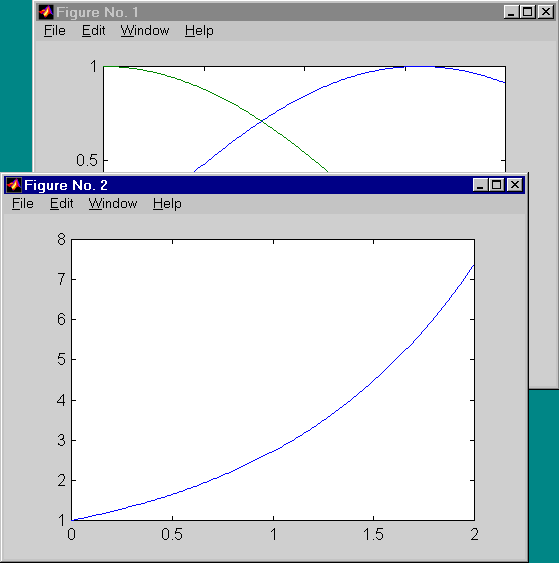
Task: Click x-axis label 0.5 in Figure 2
Action: tap(172, 535)
